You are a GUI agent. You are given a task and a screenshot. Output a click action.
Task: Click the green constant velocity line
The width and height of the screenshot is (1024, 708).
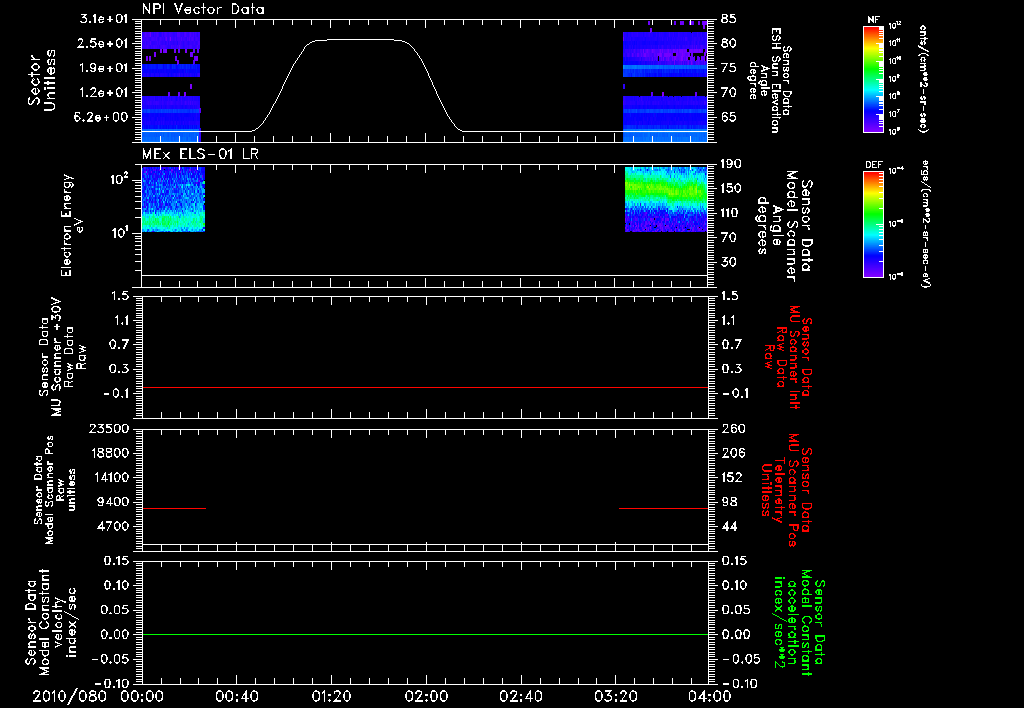point(424,634)
